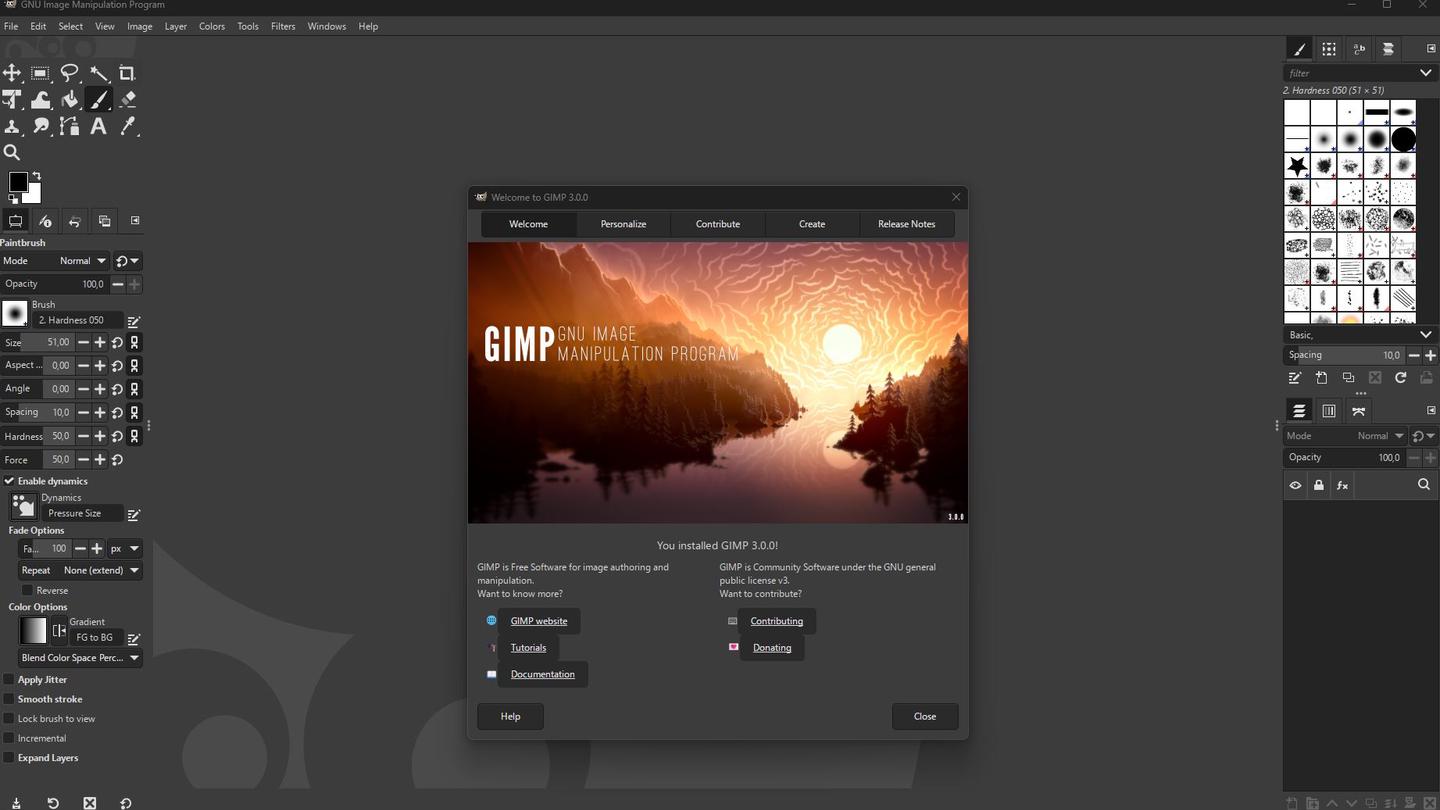Click the foreground color swatch

pos(17,181)
